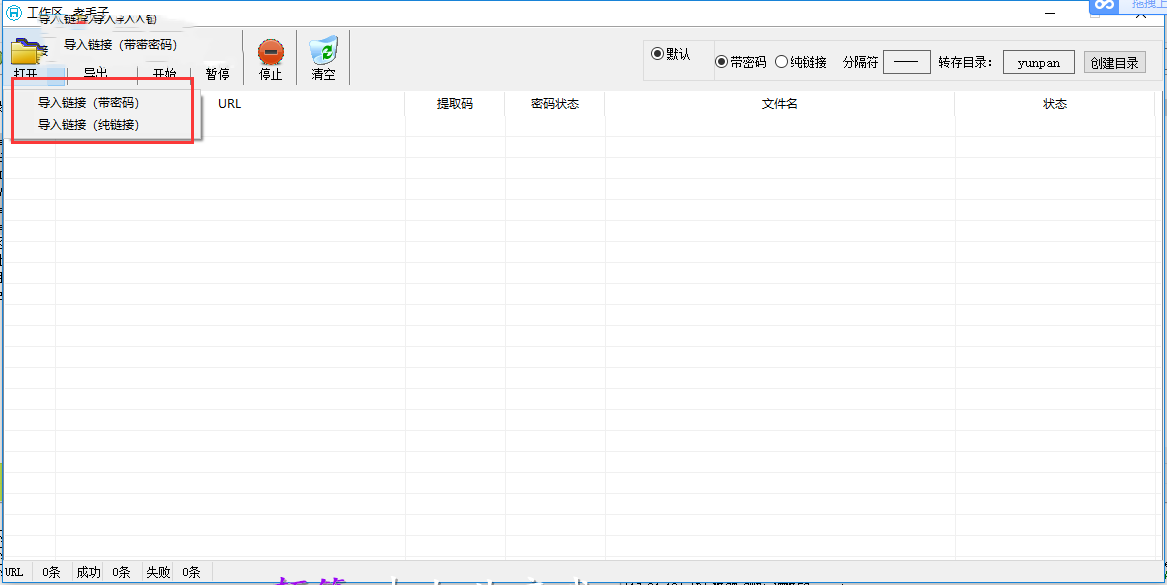Viewport: 1167px width, 585px height.
Task: Click the 转存目录 field containing yunpan
Action: coord(1038,63)
